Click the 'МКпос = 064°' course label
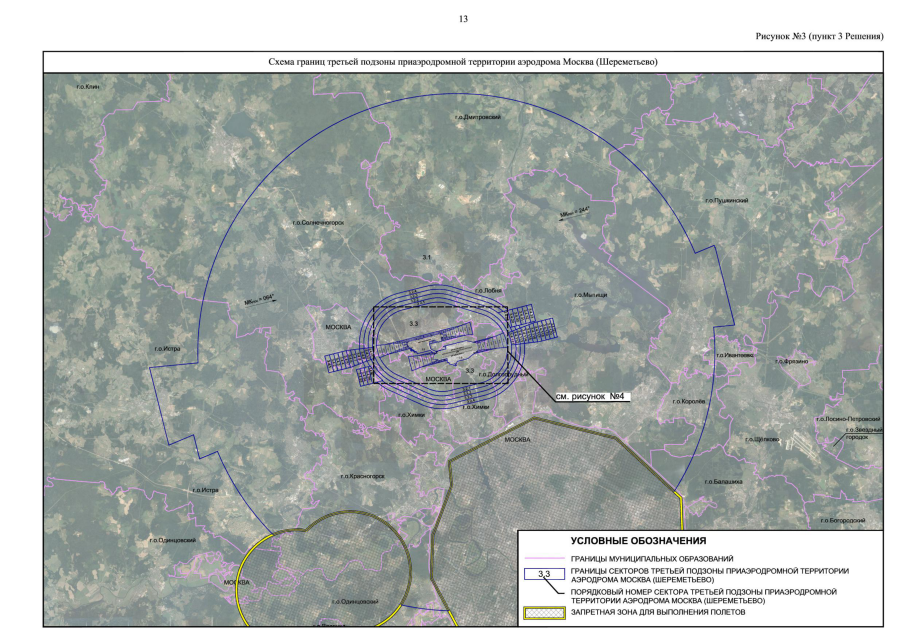905x640 pixels. (259, 300)
